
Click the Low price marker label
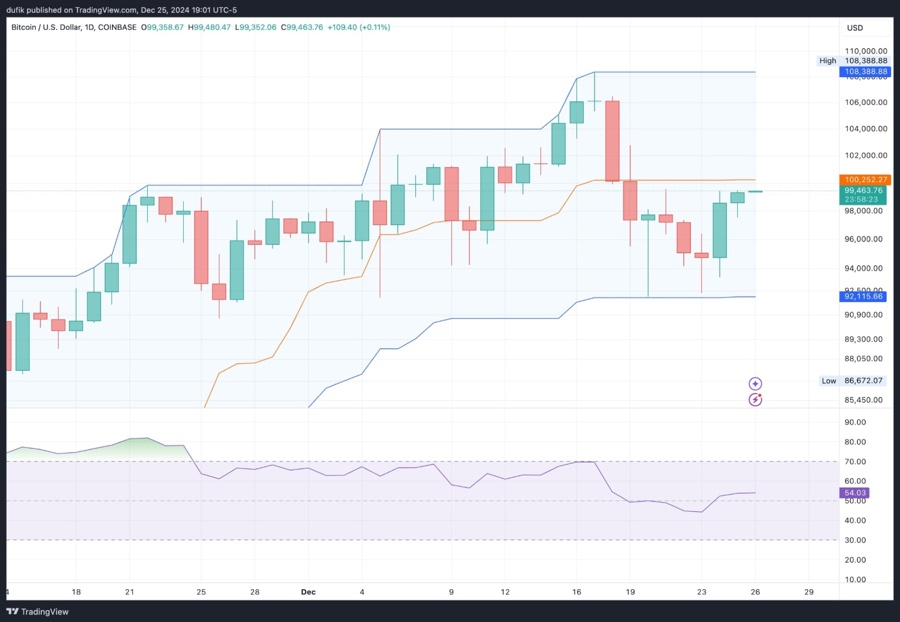(827, 381)
